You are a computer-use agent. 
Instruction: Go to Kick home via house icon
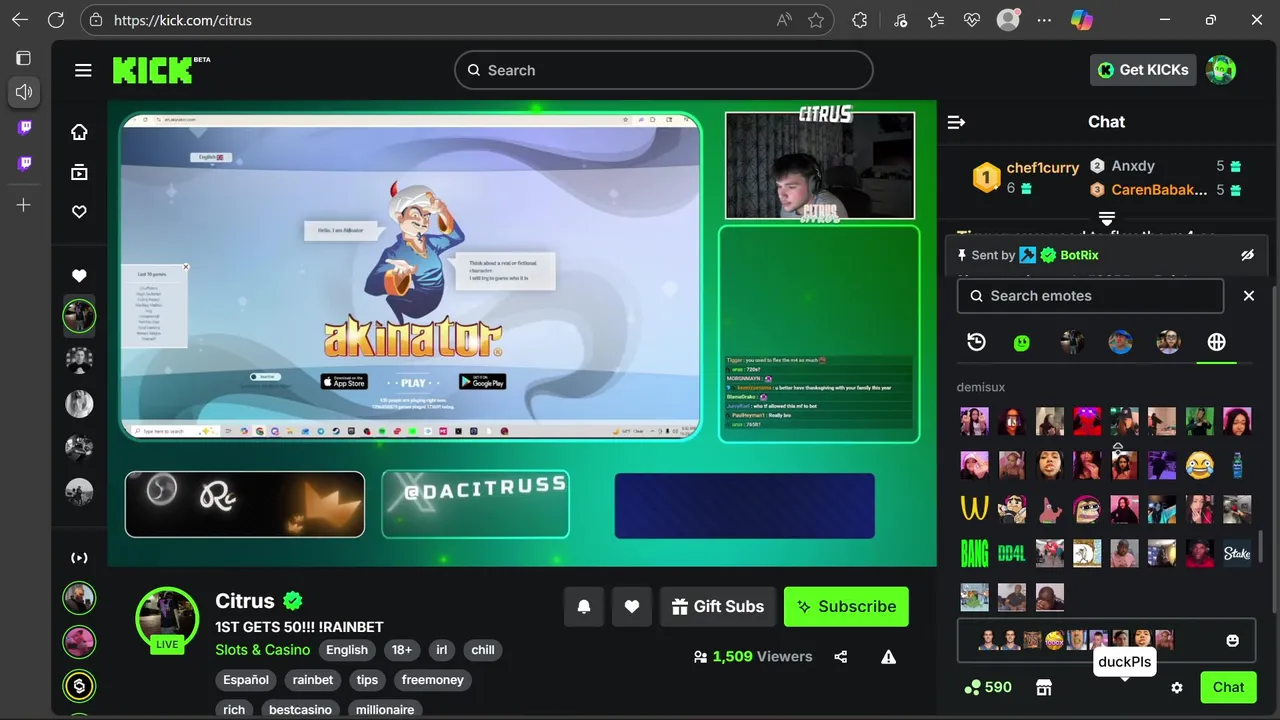pos(79,132)
